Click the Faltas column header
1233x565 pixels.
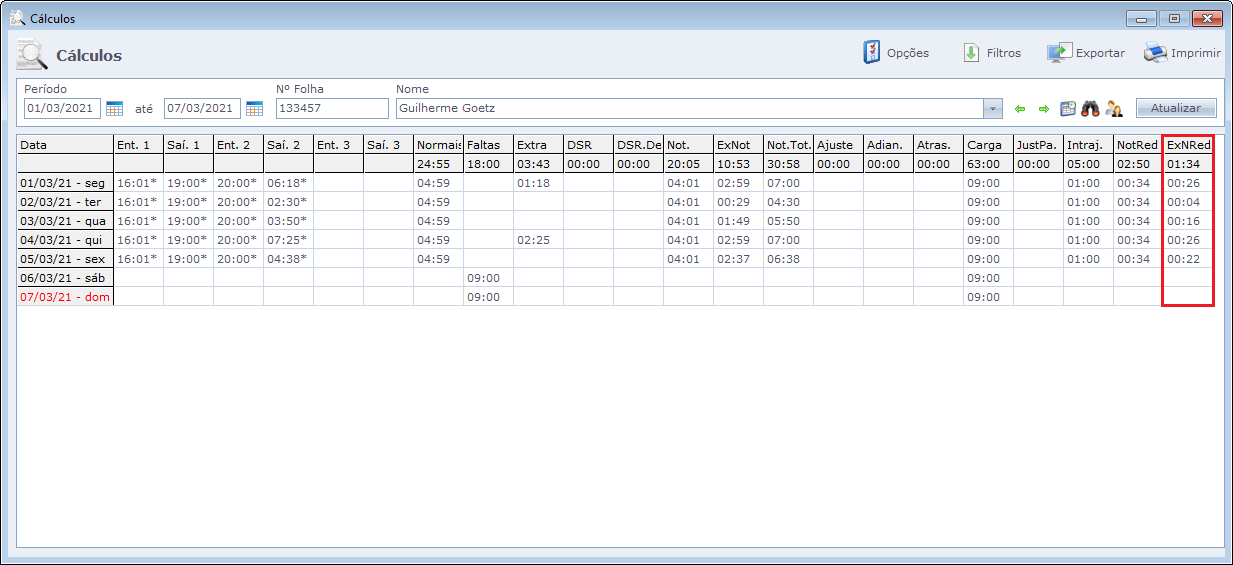coord(488,145)
